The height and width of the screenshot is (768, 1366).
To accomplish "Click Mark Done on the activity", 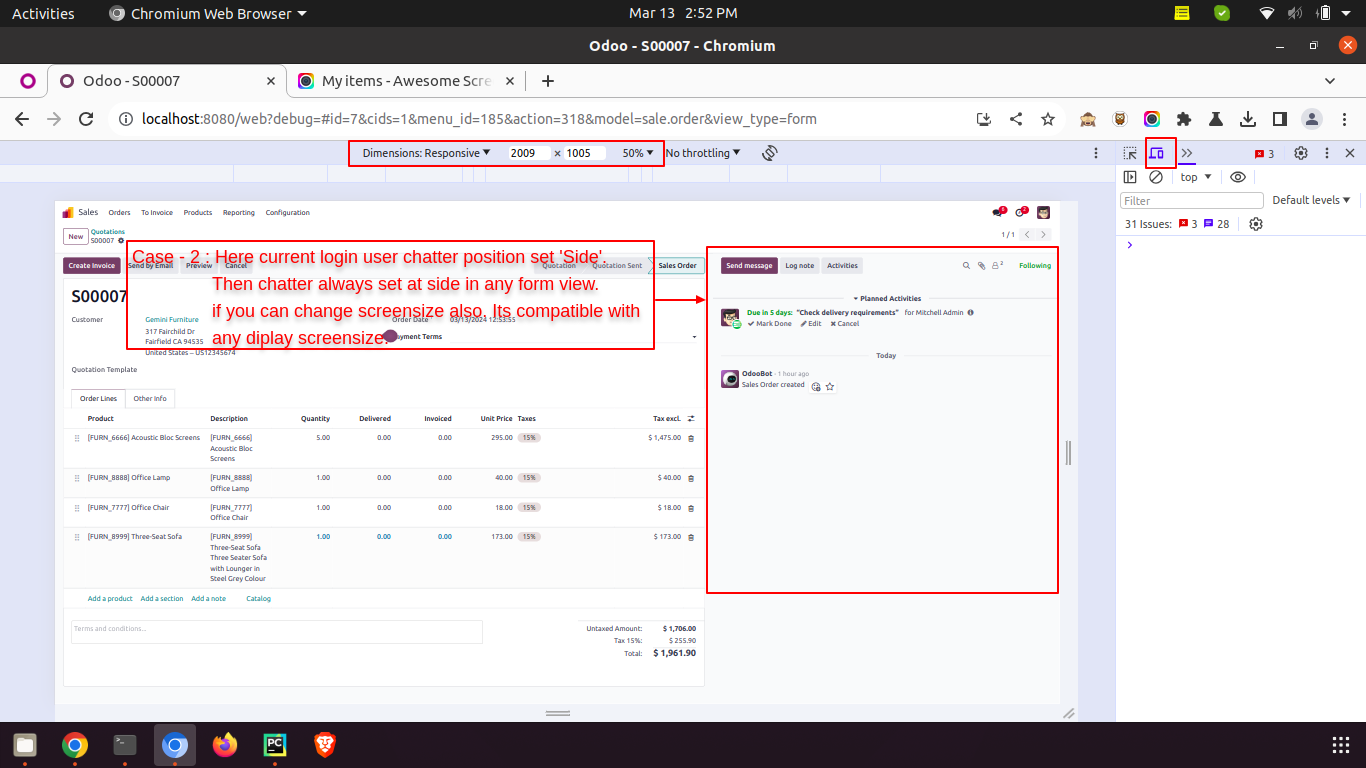I will pyautogui.click(x=770, y=324).
